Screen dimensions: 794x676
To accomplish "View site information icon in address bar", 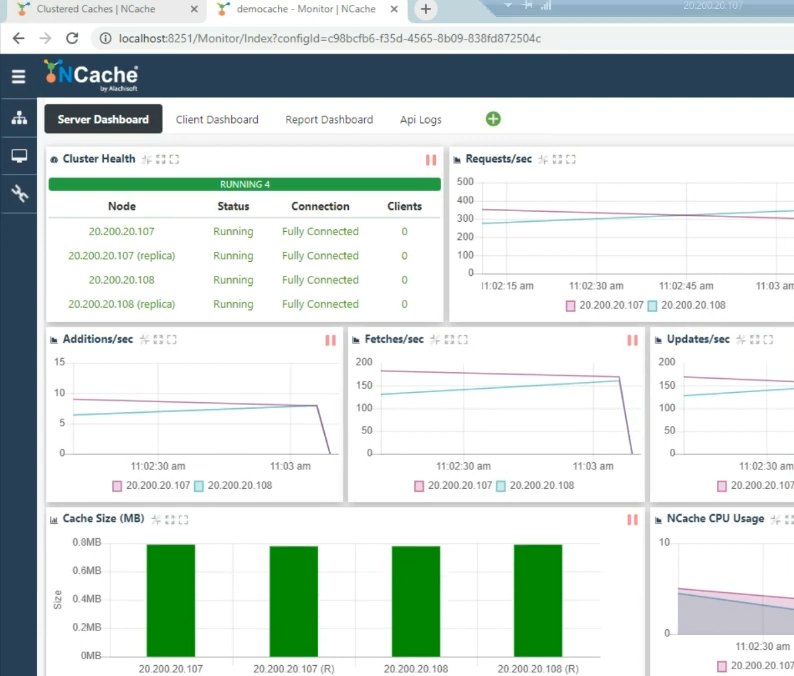I will click(x=105, y=38).
